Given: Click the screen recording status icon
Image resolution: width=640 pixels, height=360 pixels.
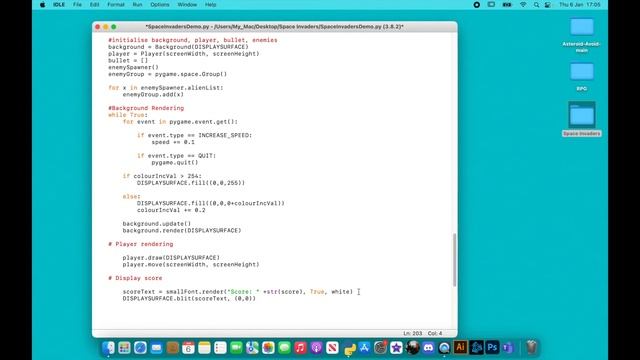Looking at the screenshot, I should click(x=476, y=5).
